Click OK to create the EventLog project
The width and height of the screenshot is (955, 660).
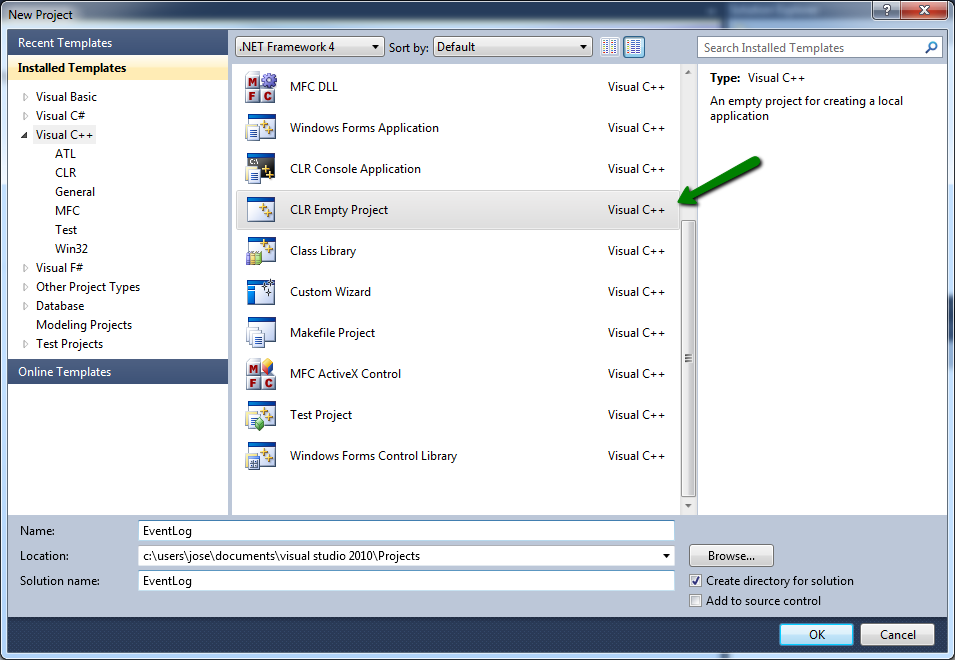click(816, 634)
